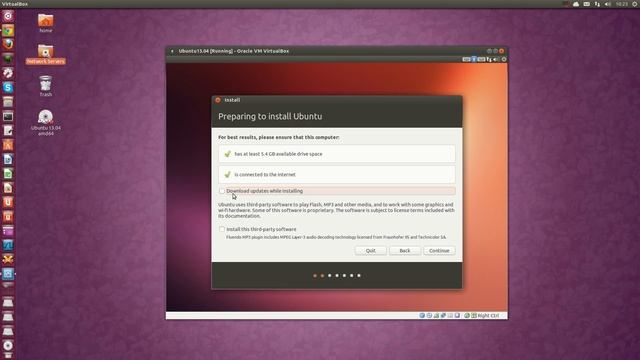This screenshot has height=360, width=640.
Task: Open network indicator in host top panel
Action: click(x=597, y=4)
